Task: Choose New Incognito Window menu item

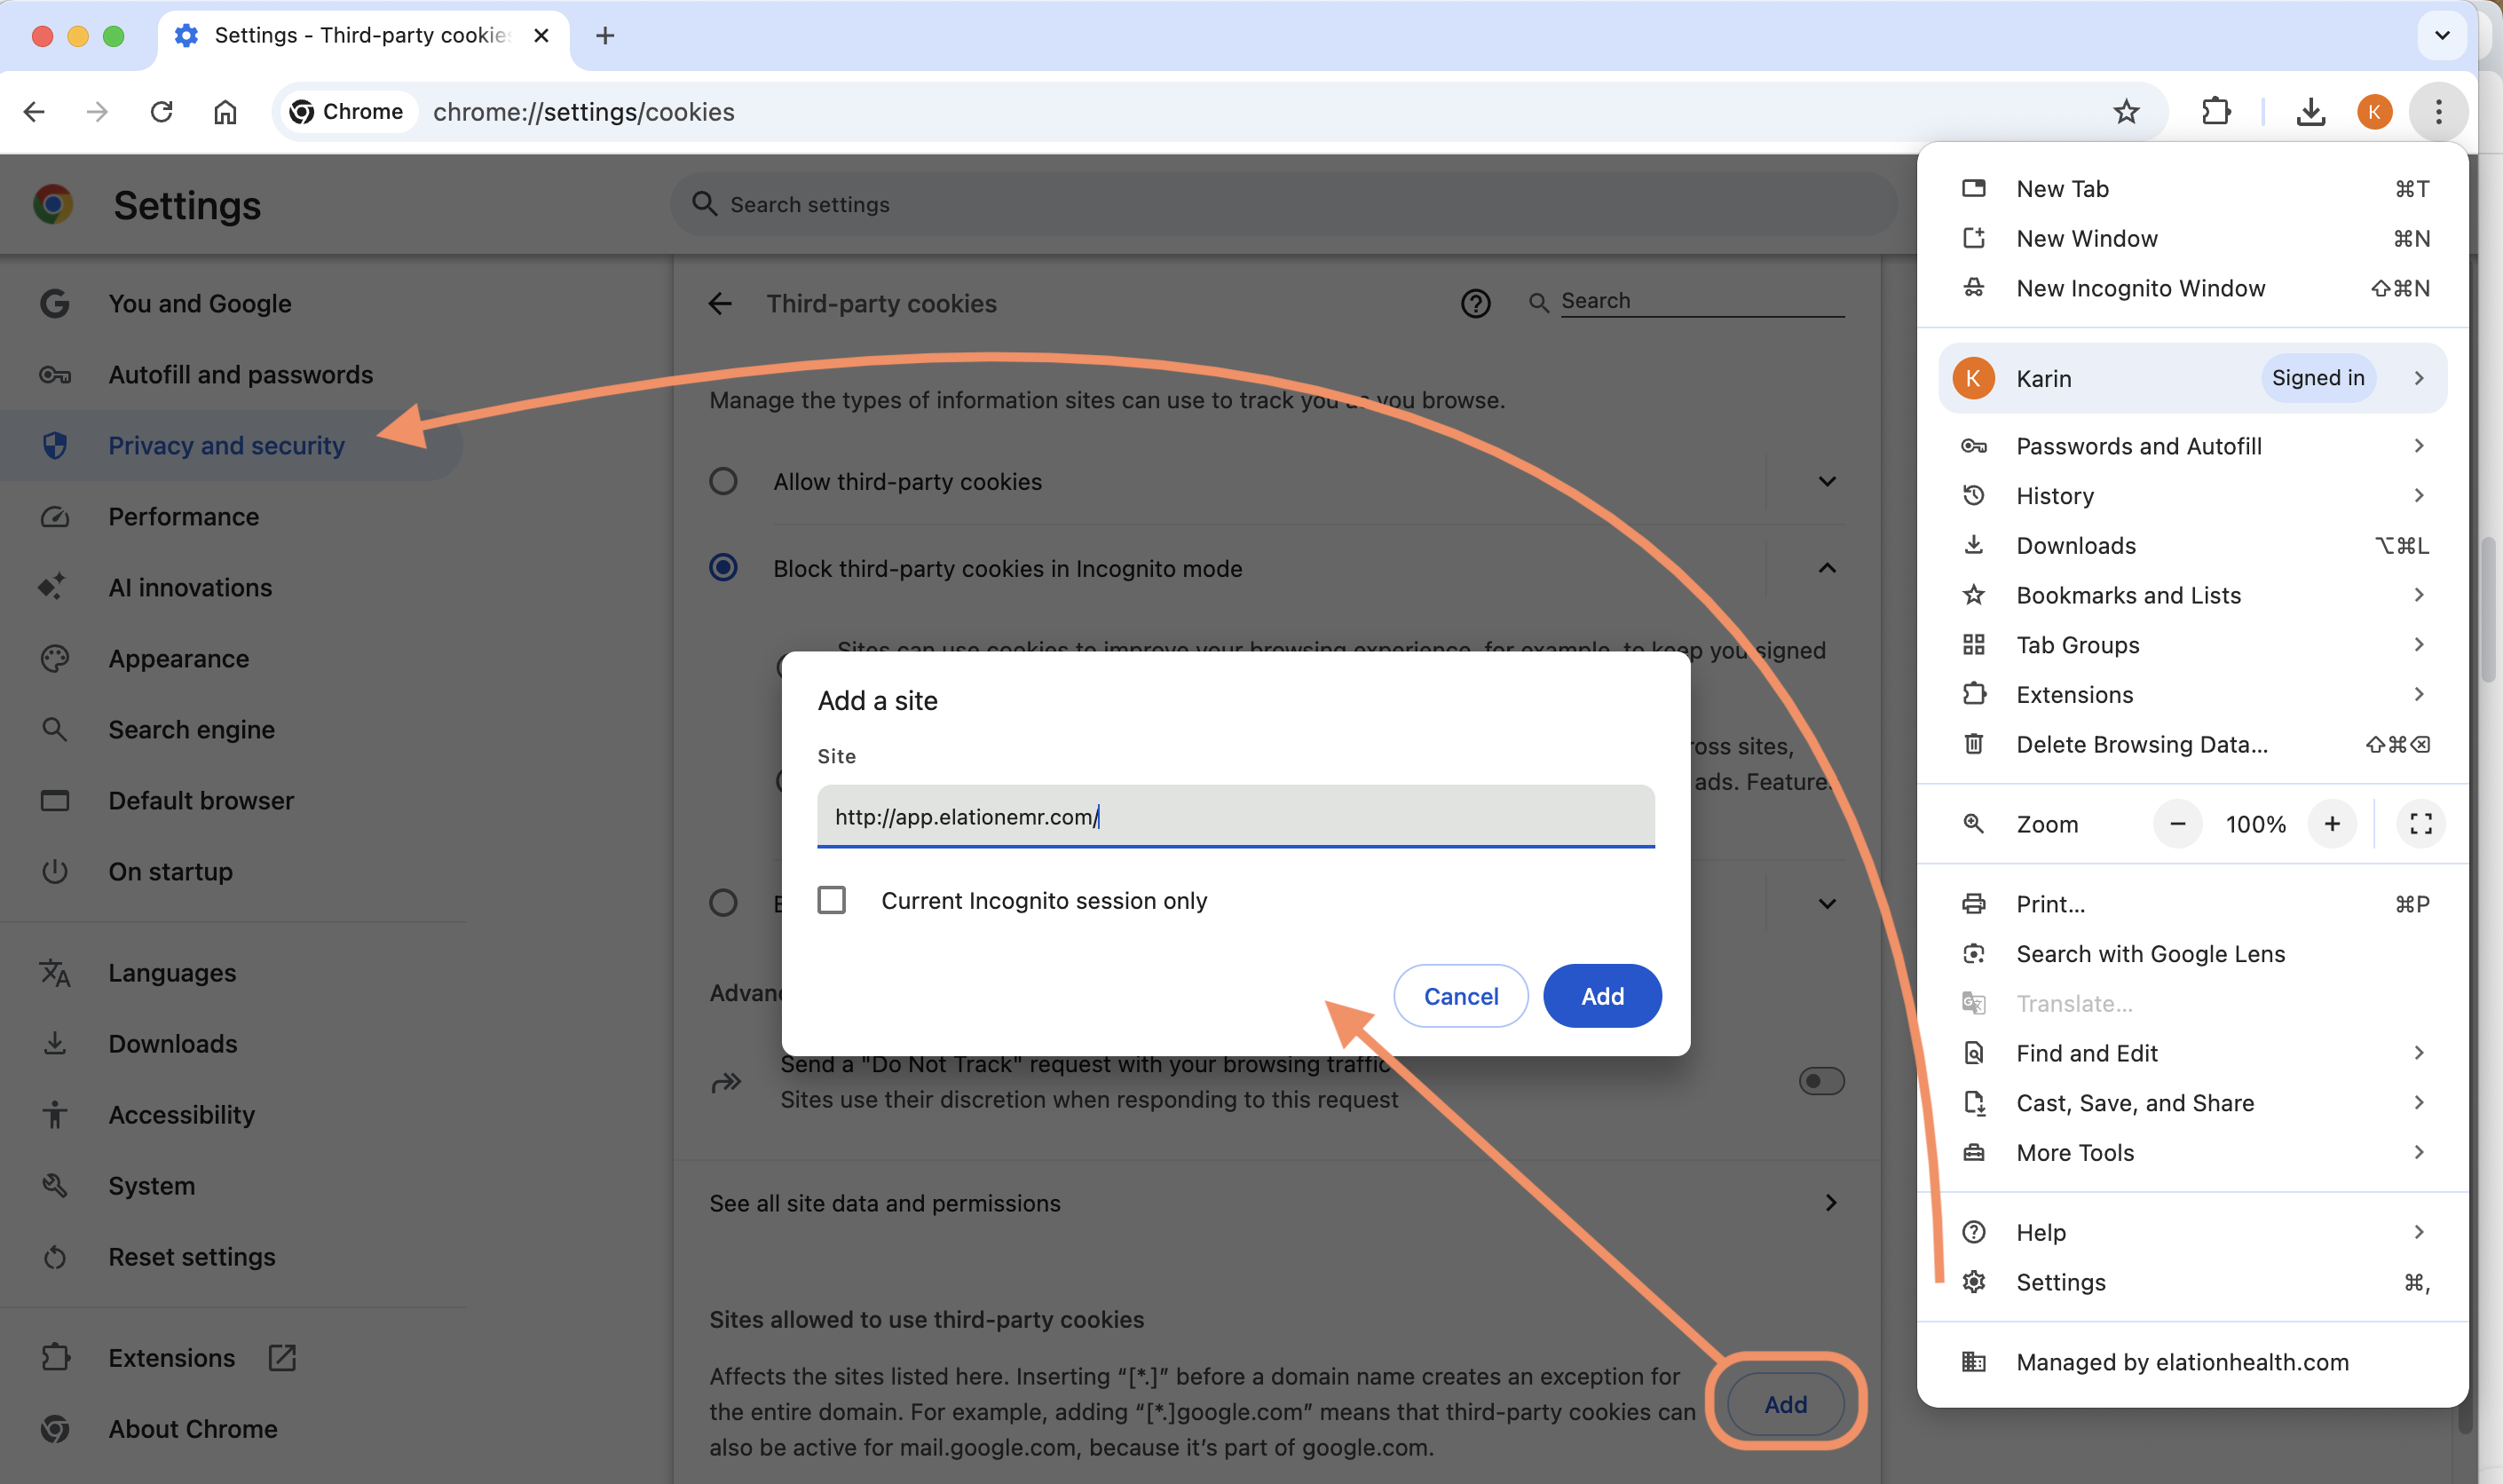Action: point(2140,288)
